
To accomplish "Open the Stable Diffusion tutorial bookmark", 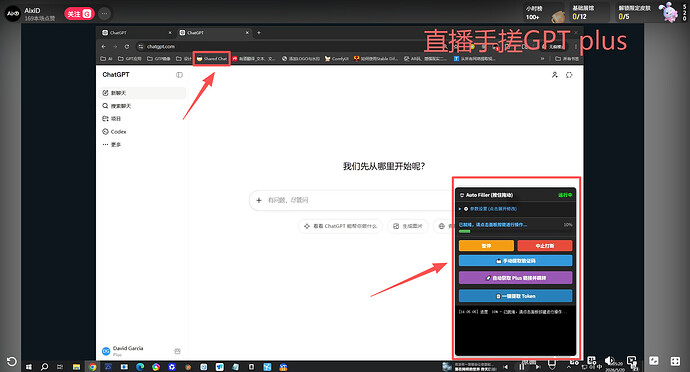I will point(376,59).
